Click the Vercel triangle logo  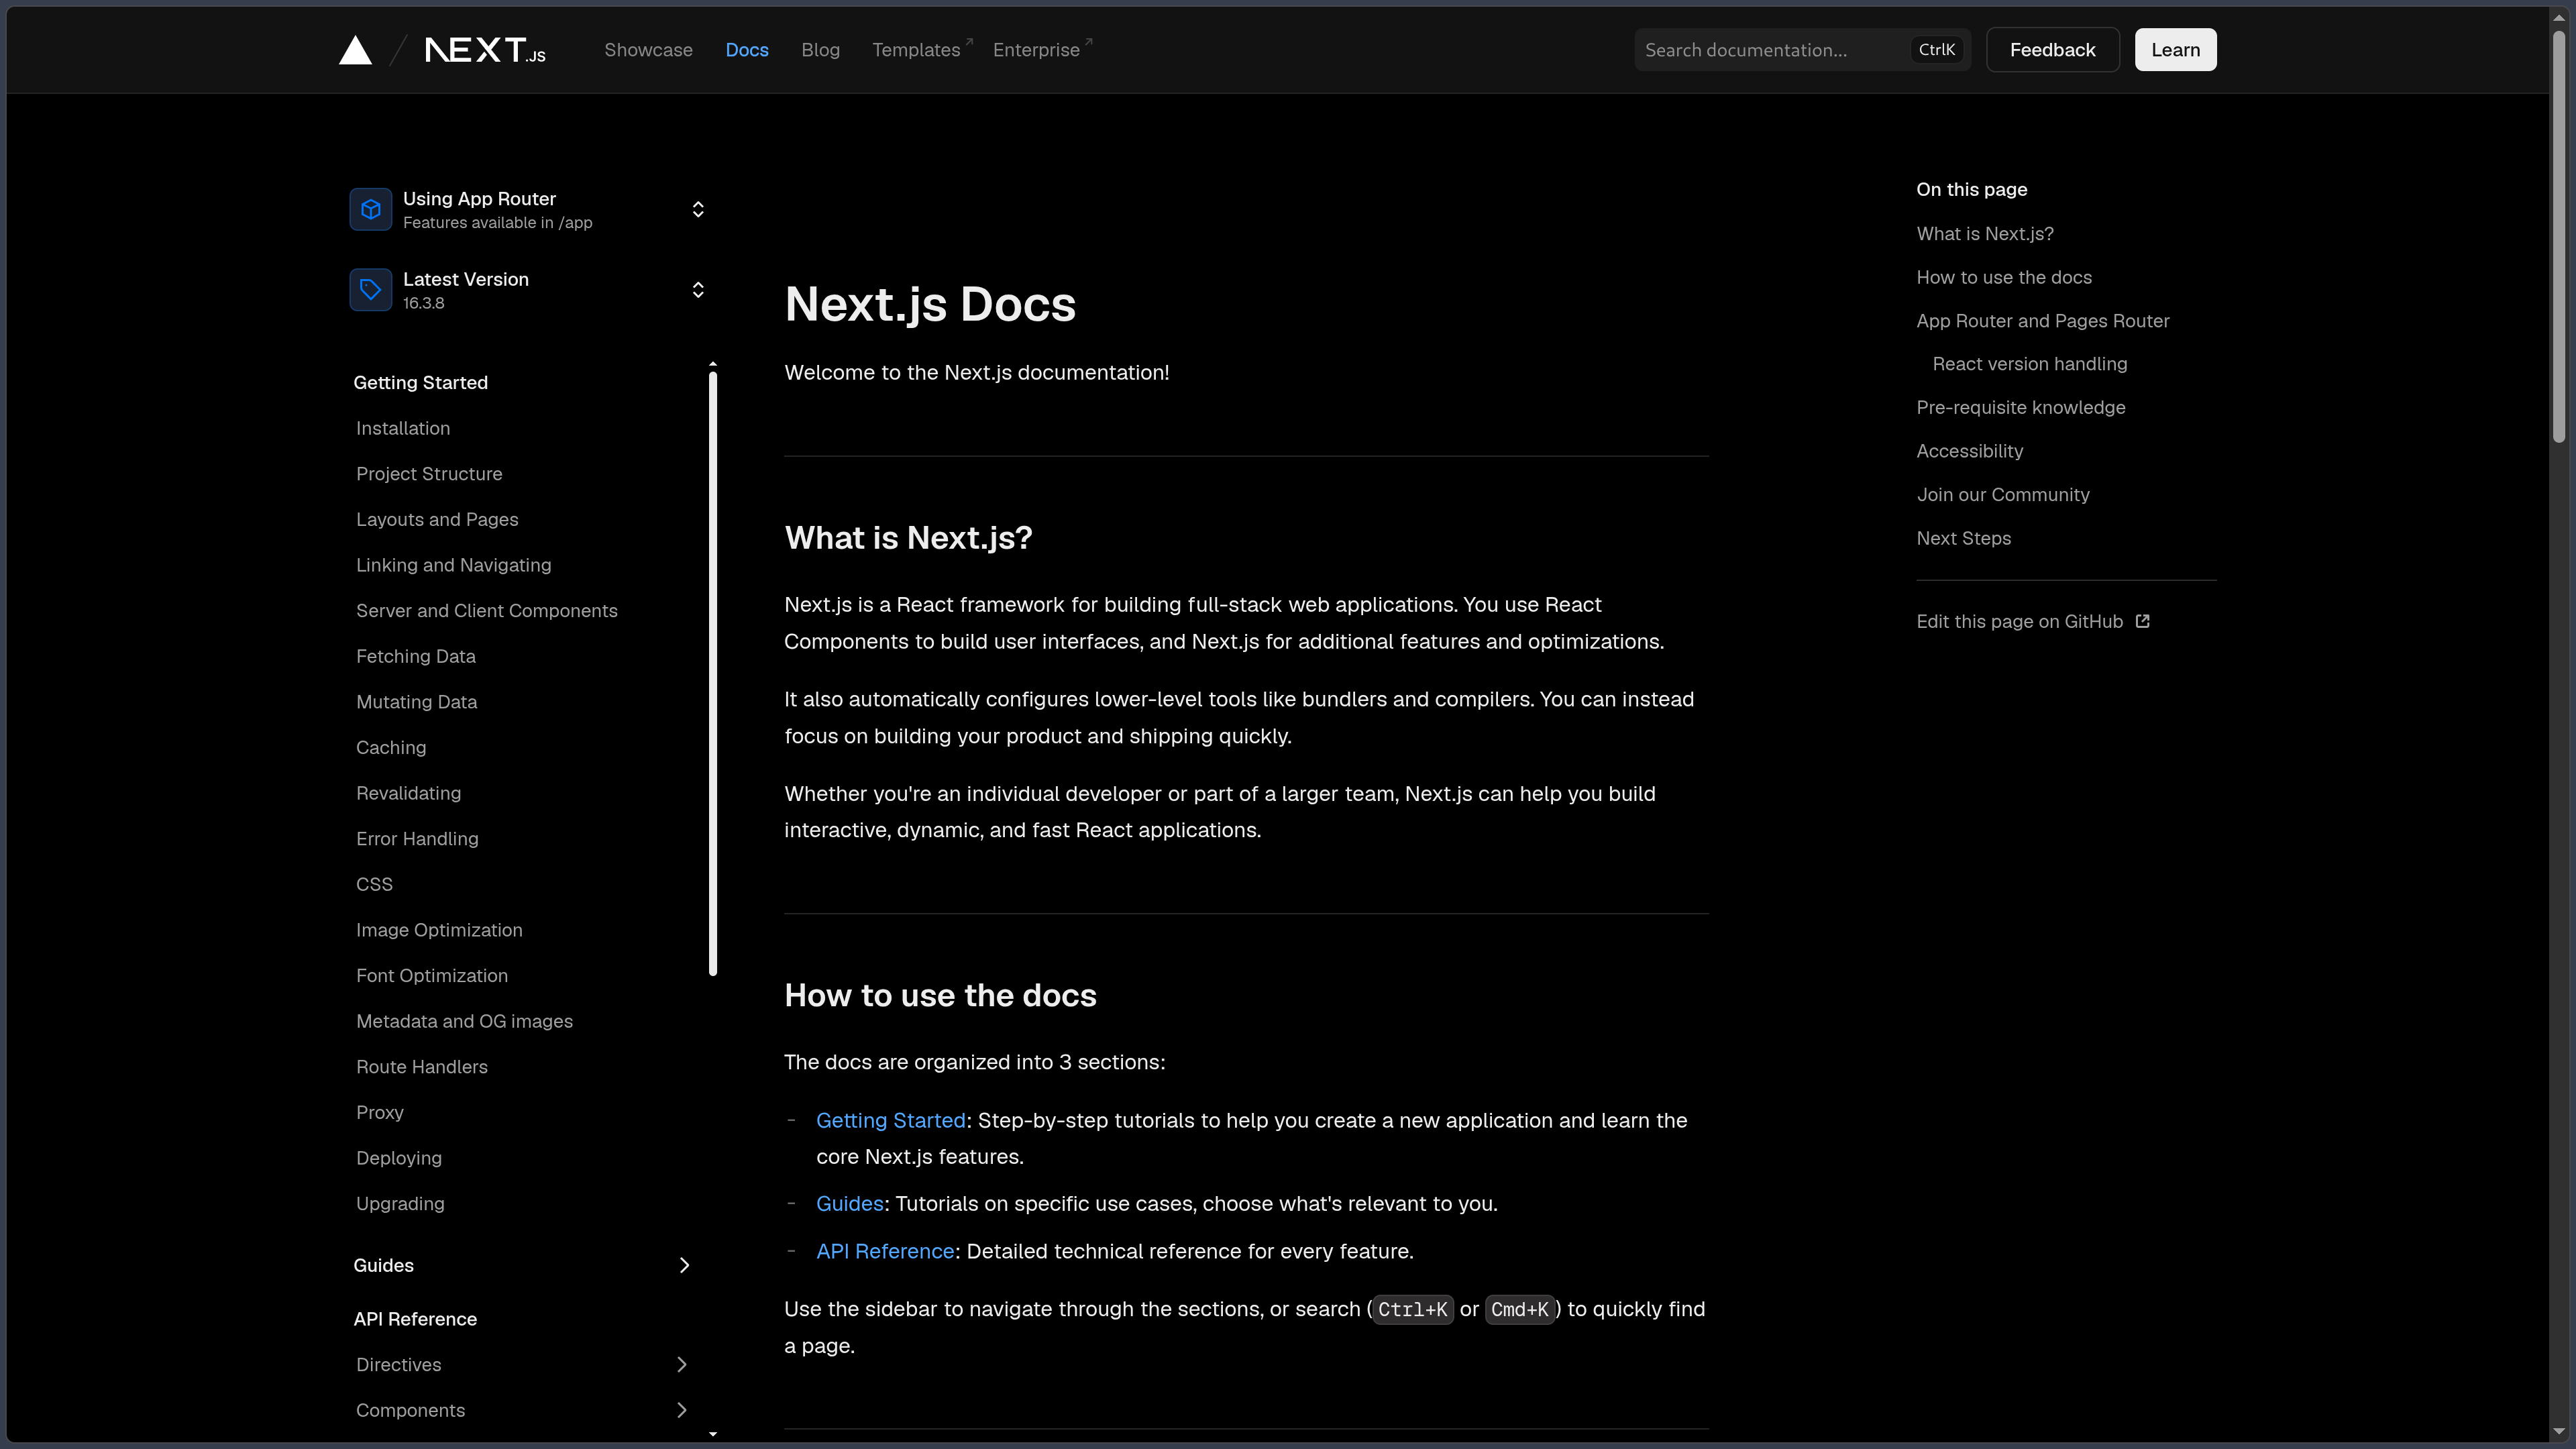355,50
